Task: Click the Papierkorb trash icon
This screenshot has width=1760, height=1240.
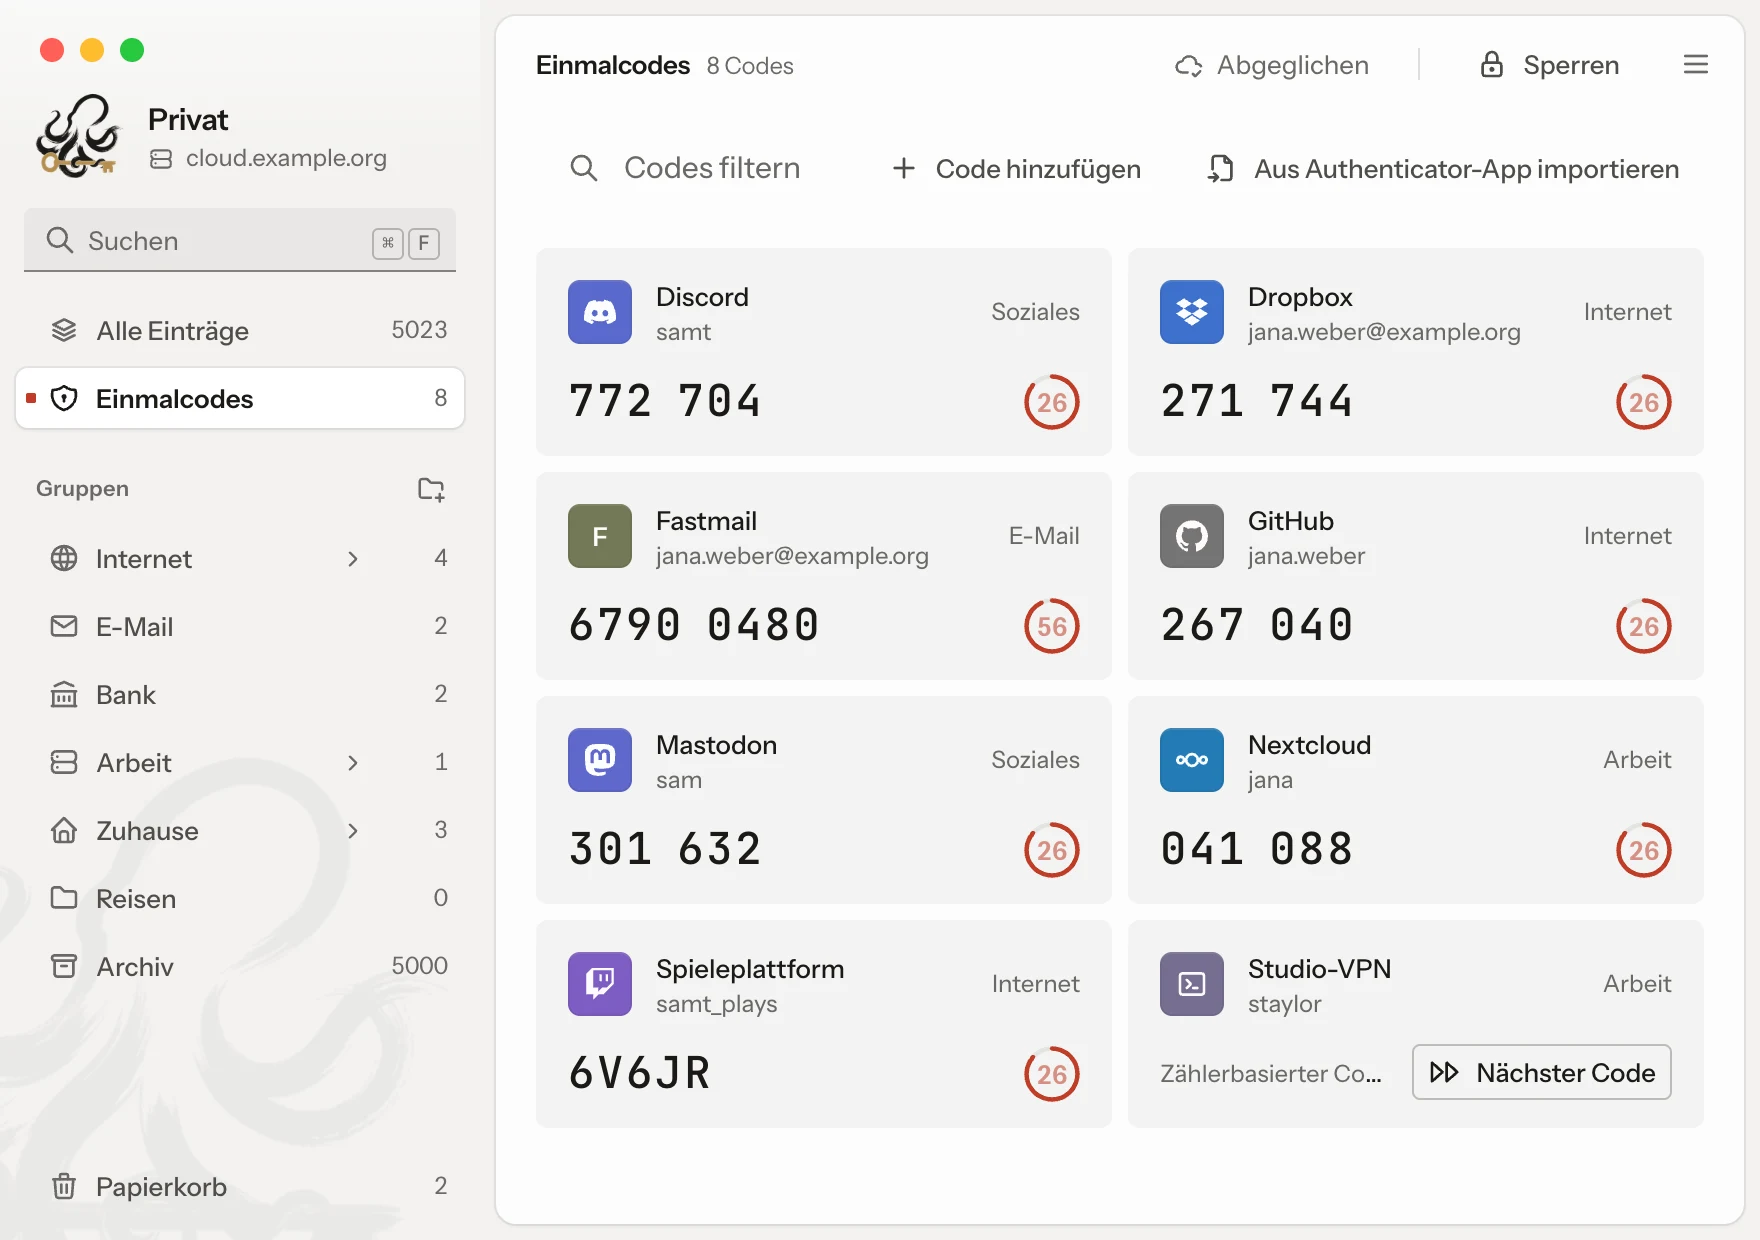Action: coord(64,1186)
